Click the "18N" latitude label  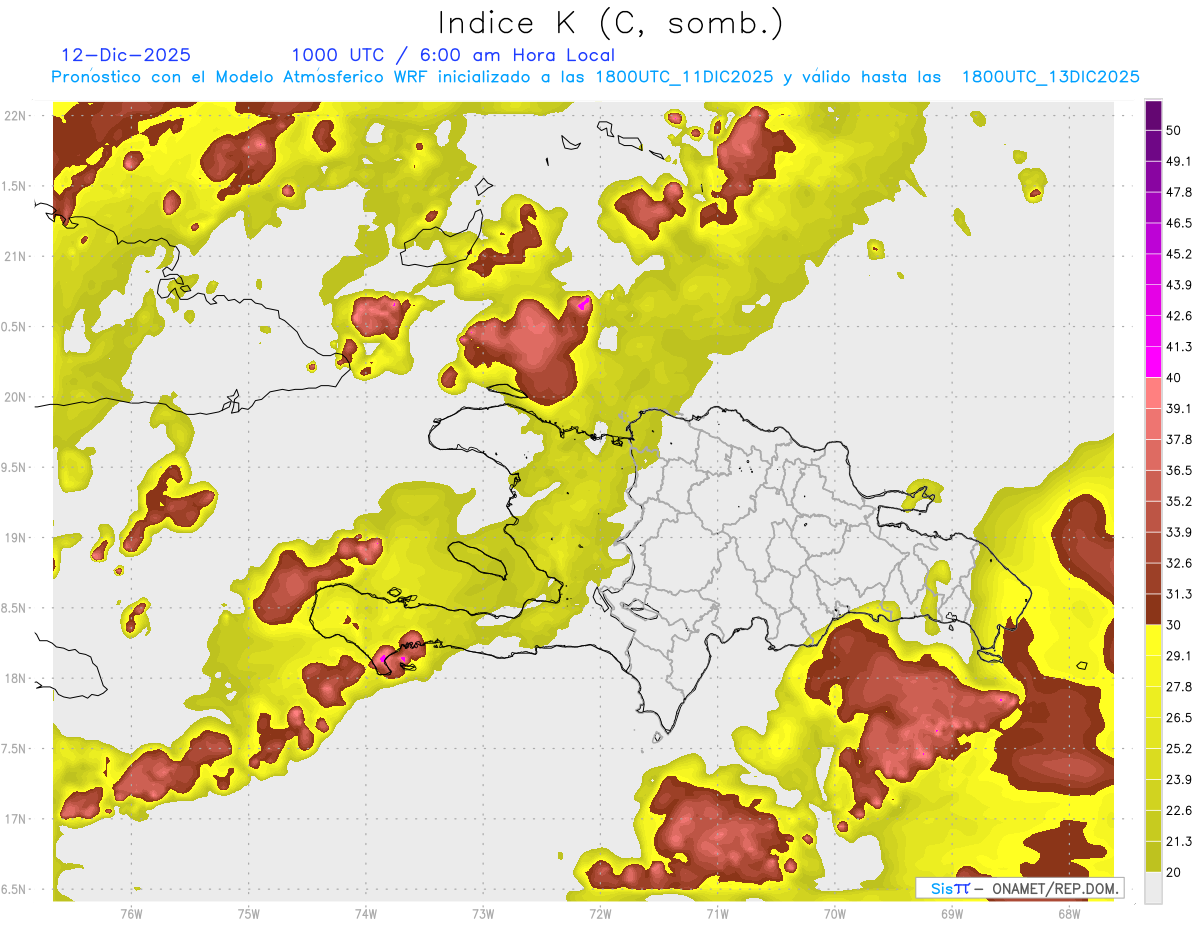[17, 679]
